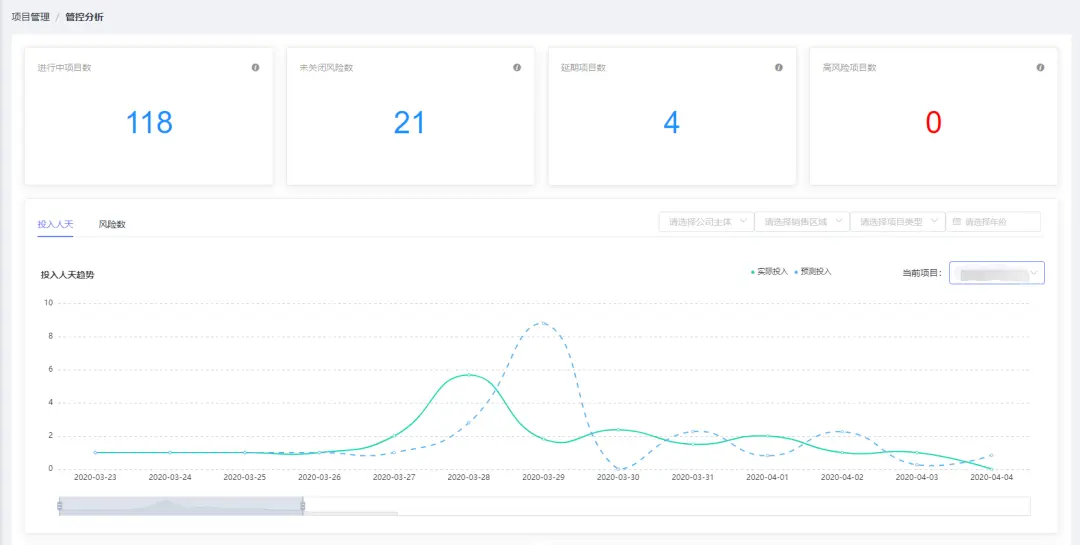The width and height of the screenshot is (1080, 545).
Task: Switch to the 风险数 tab
Action: pyautogui.click(x=112, y=224)
